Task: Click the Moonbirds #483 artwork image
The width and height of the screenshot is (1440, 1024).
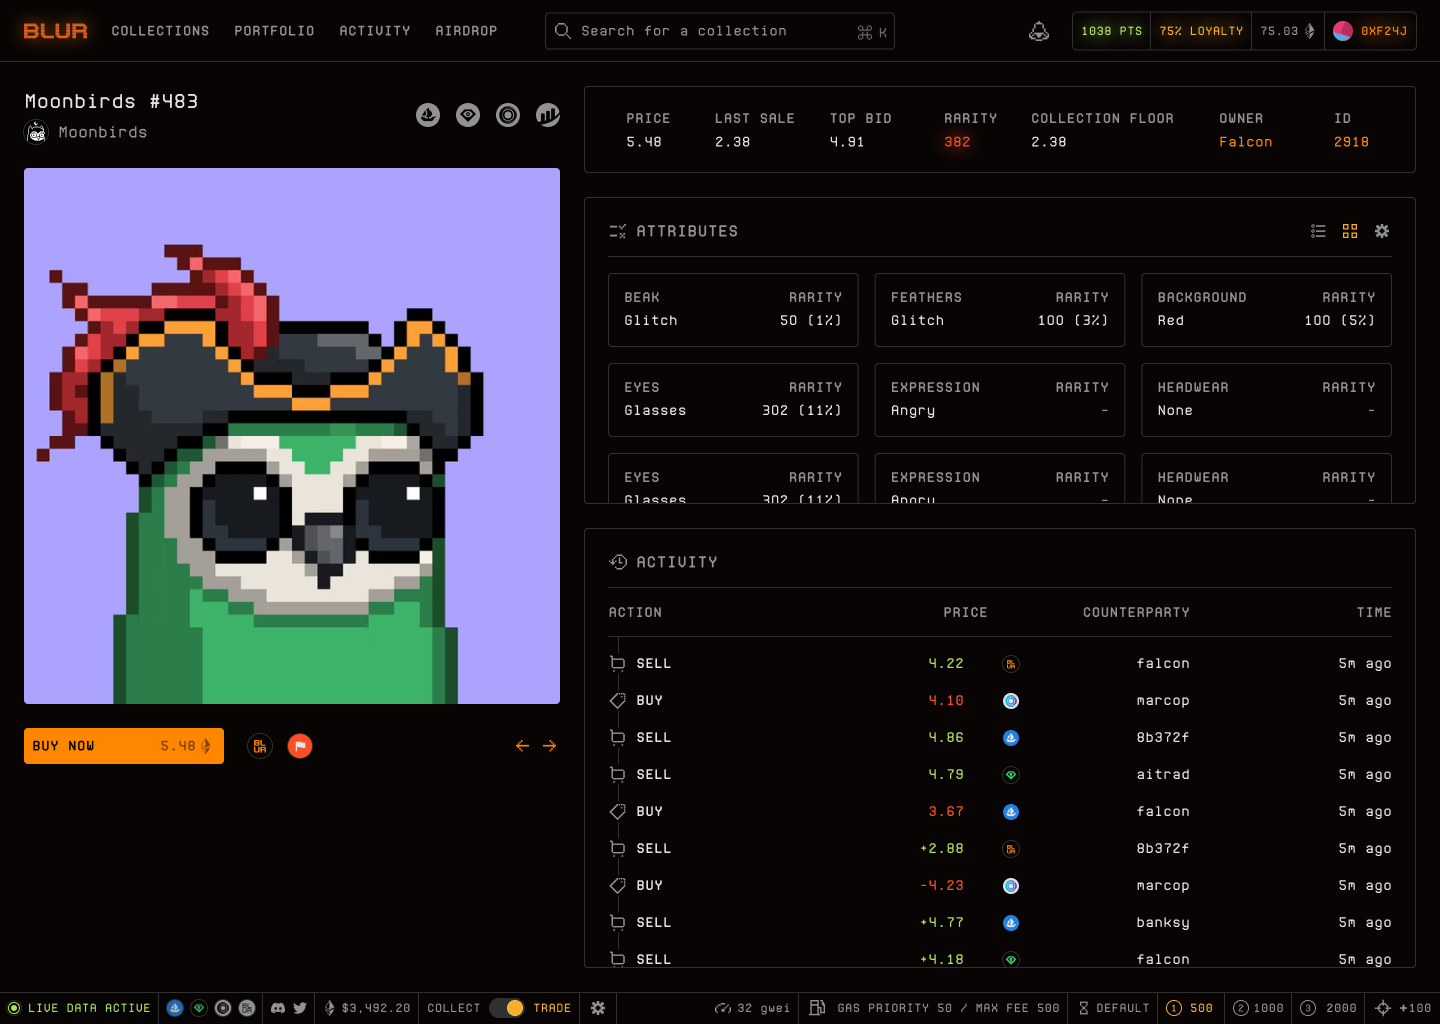Action: (x=292, y=436)
